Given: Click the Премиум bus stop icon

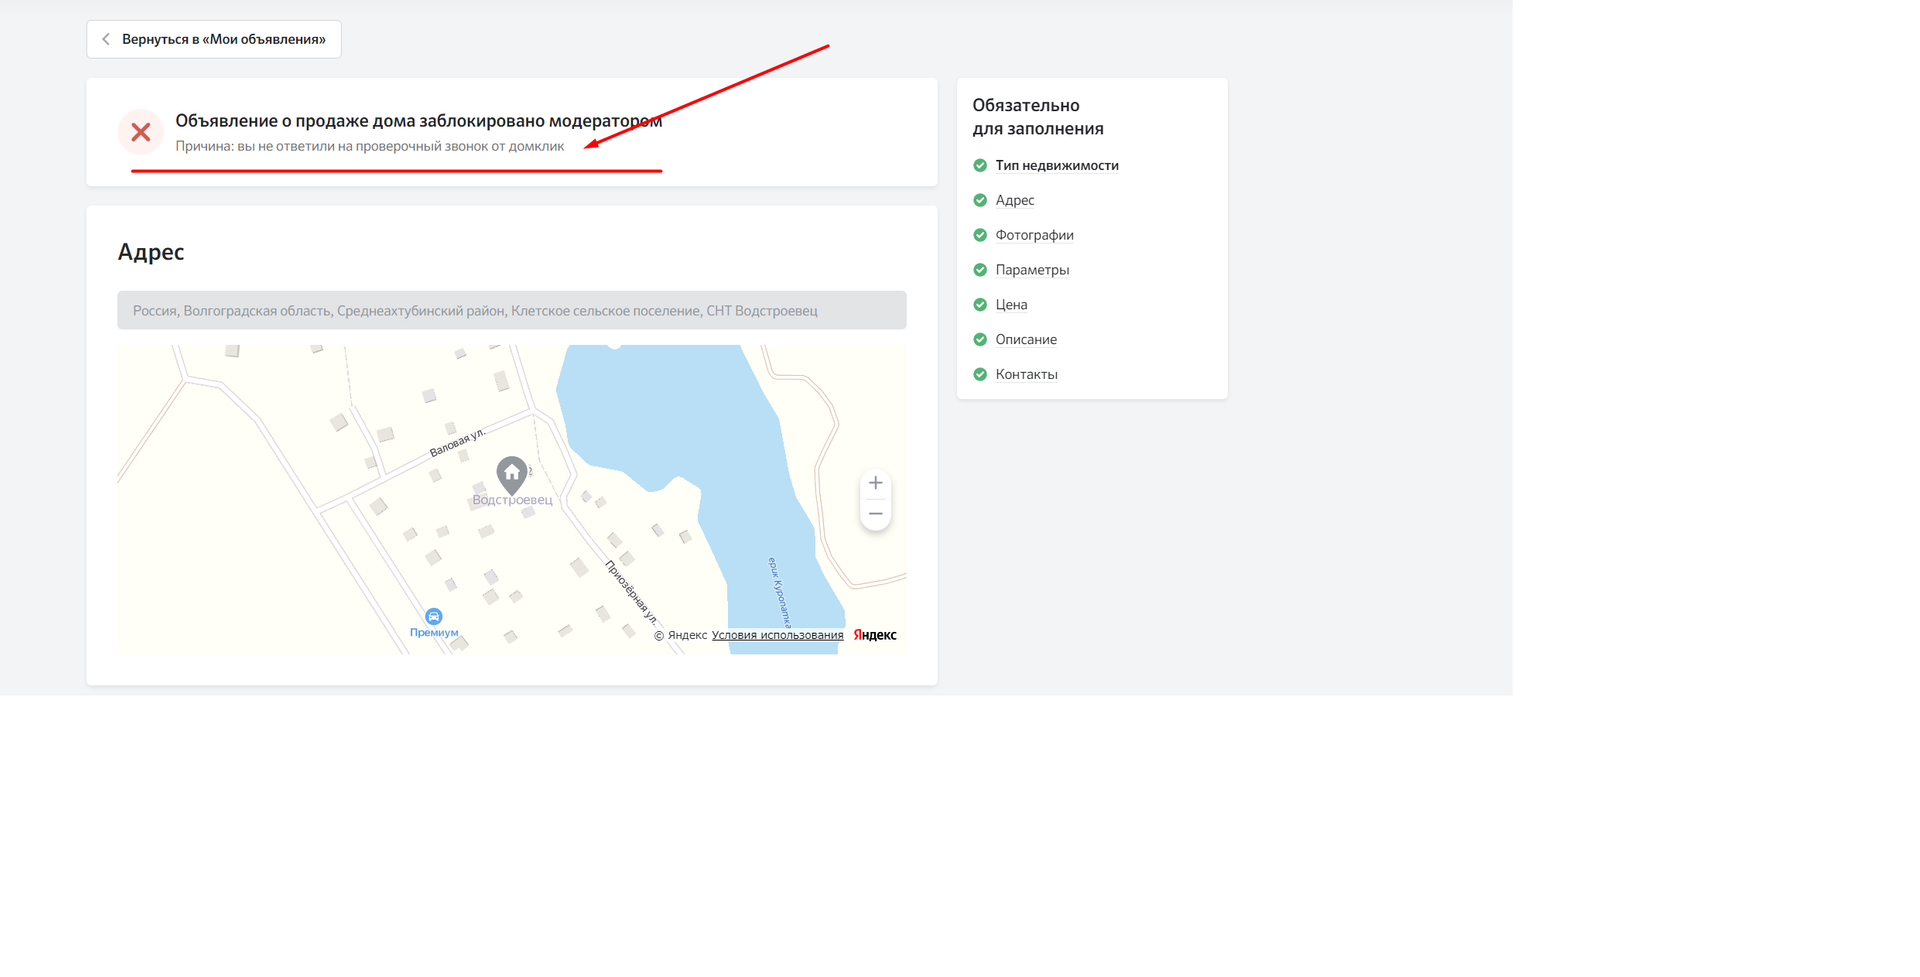Looking at the screenshot, I should pos(433,616).
